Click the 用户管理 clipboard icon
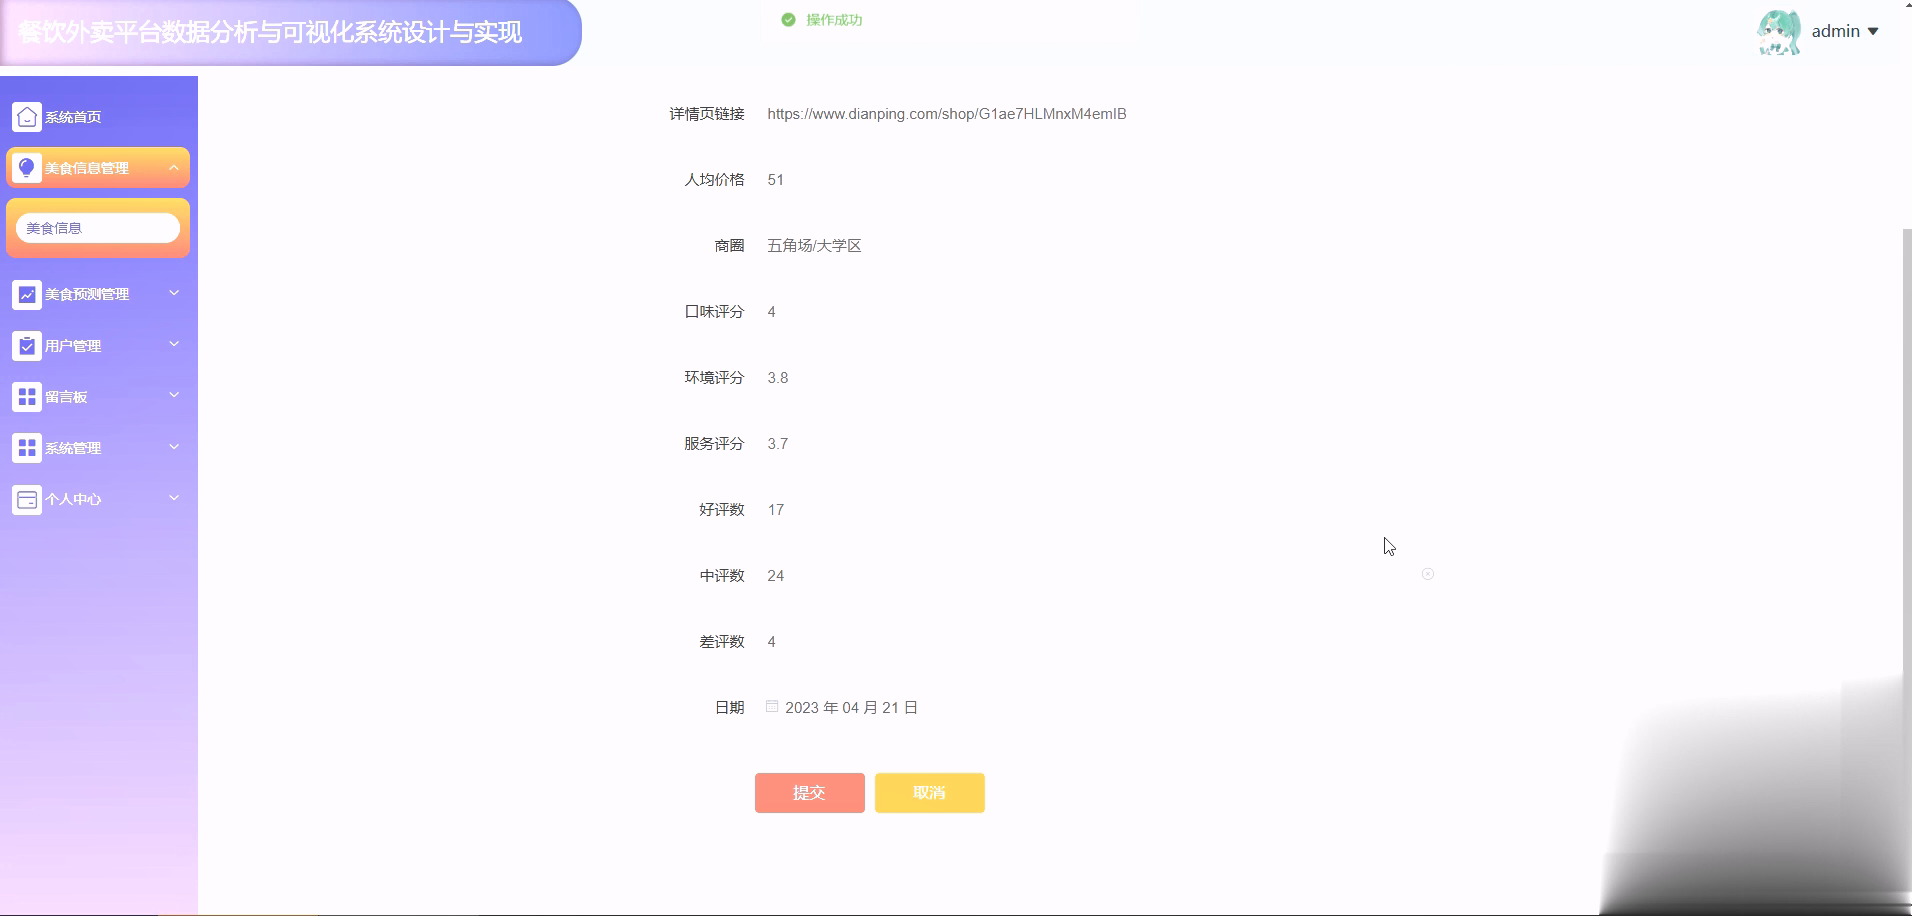This screenshot has width=1912, height=916. tap(27, 346)
